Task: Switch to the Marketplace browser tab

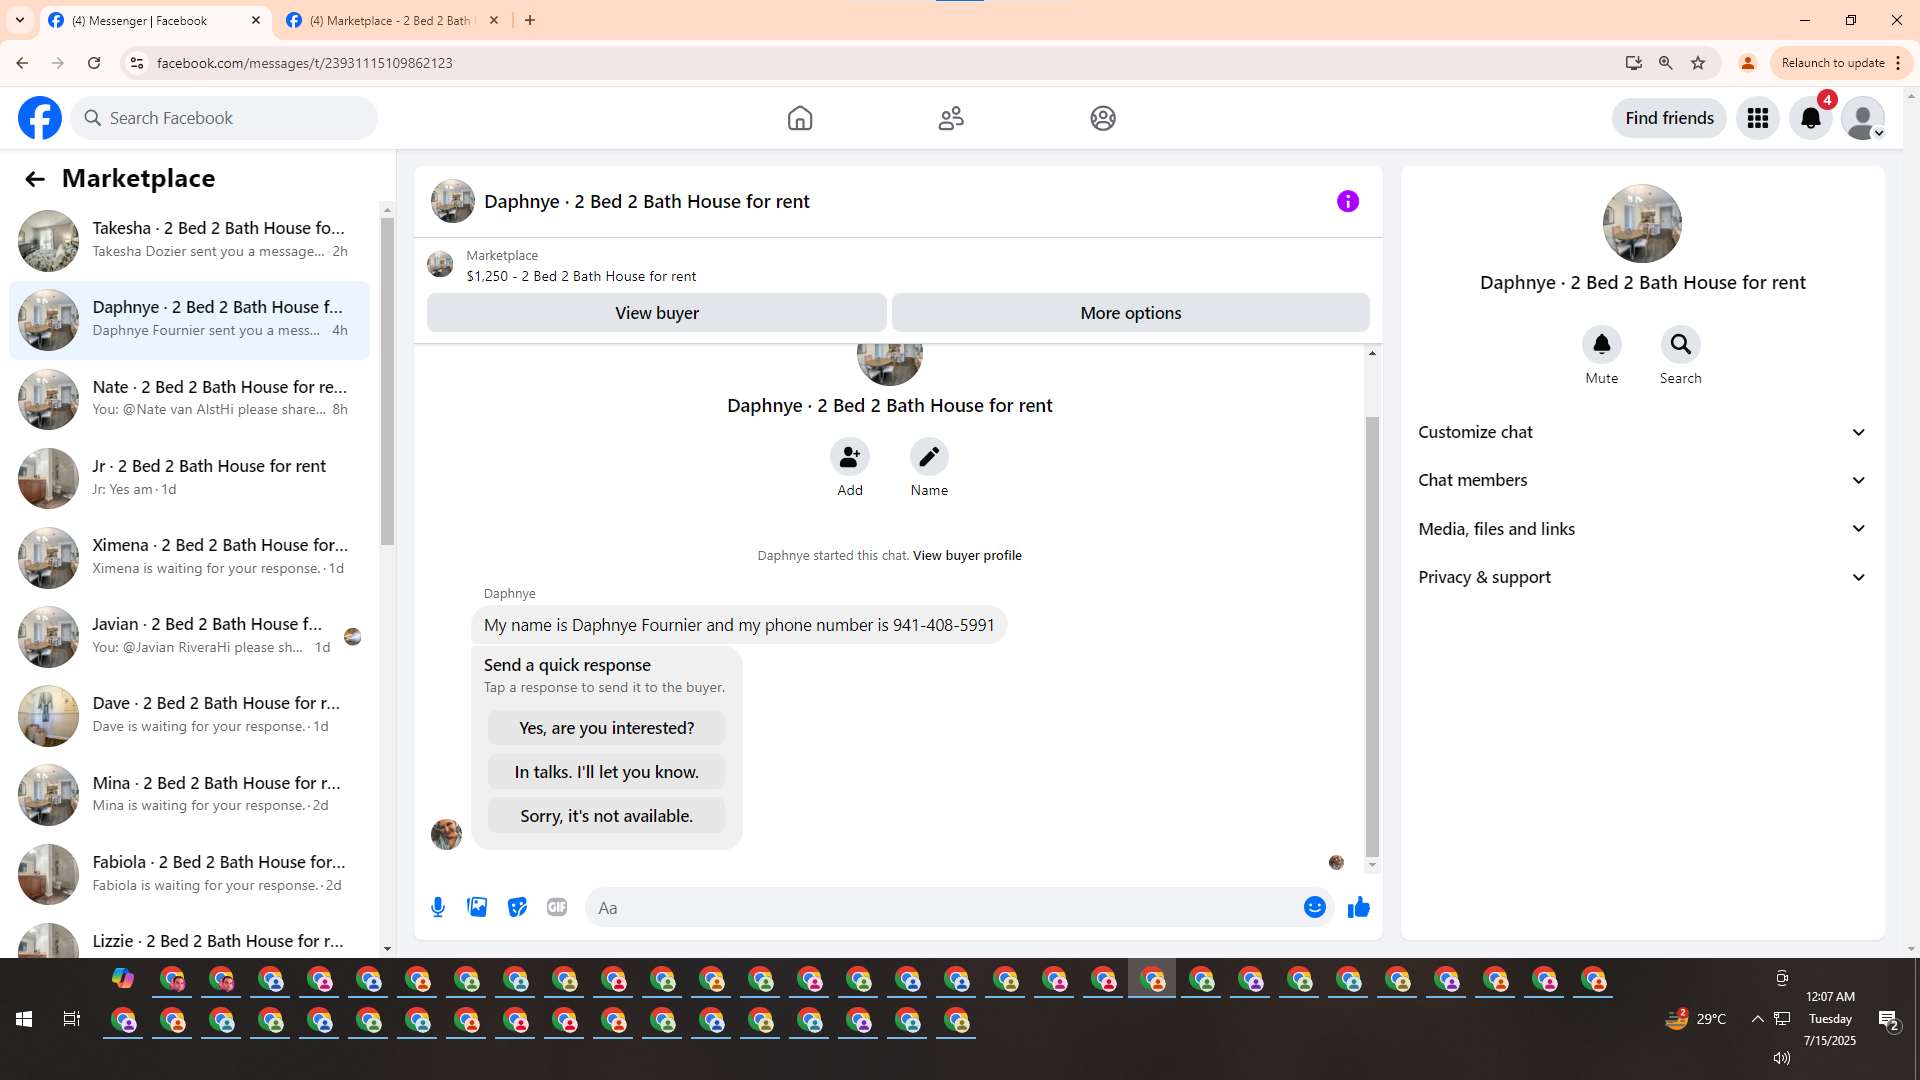Action: (392, 20)
